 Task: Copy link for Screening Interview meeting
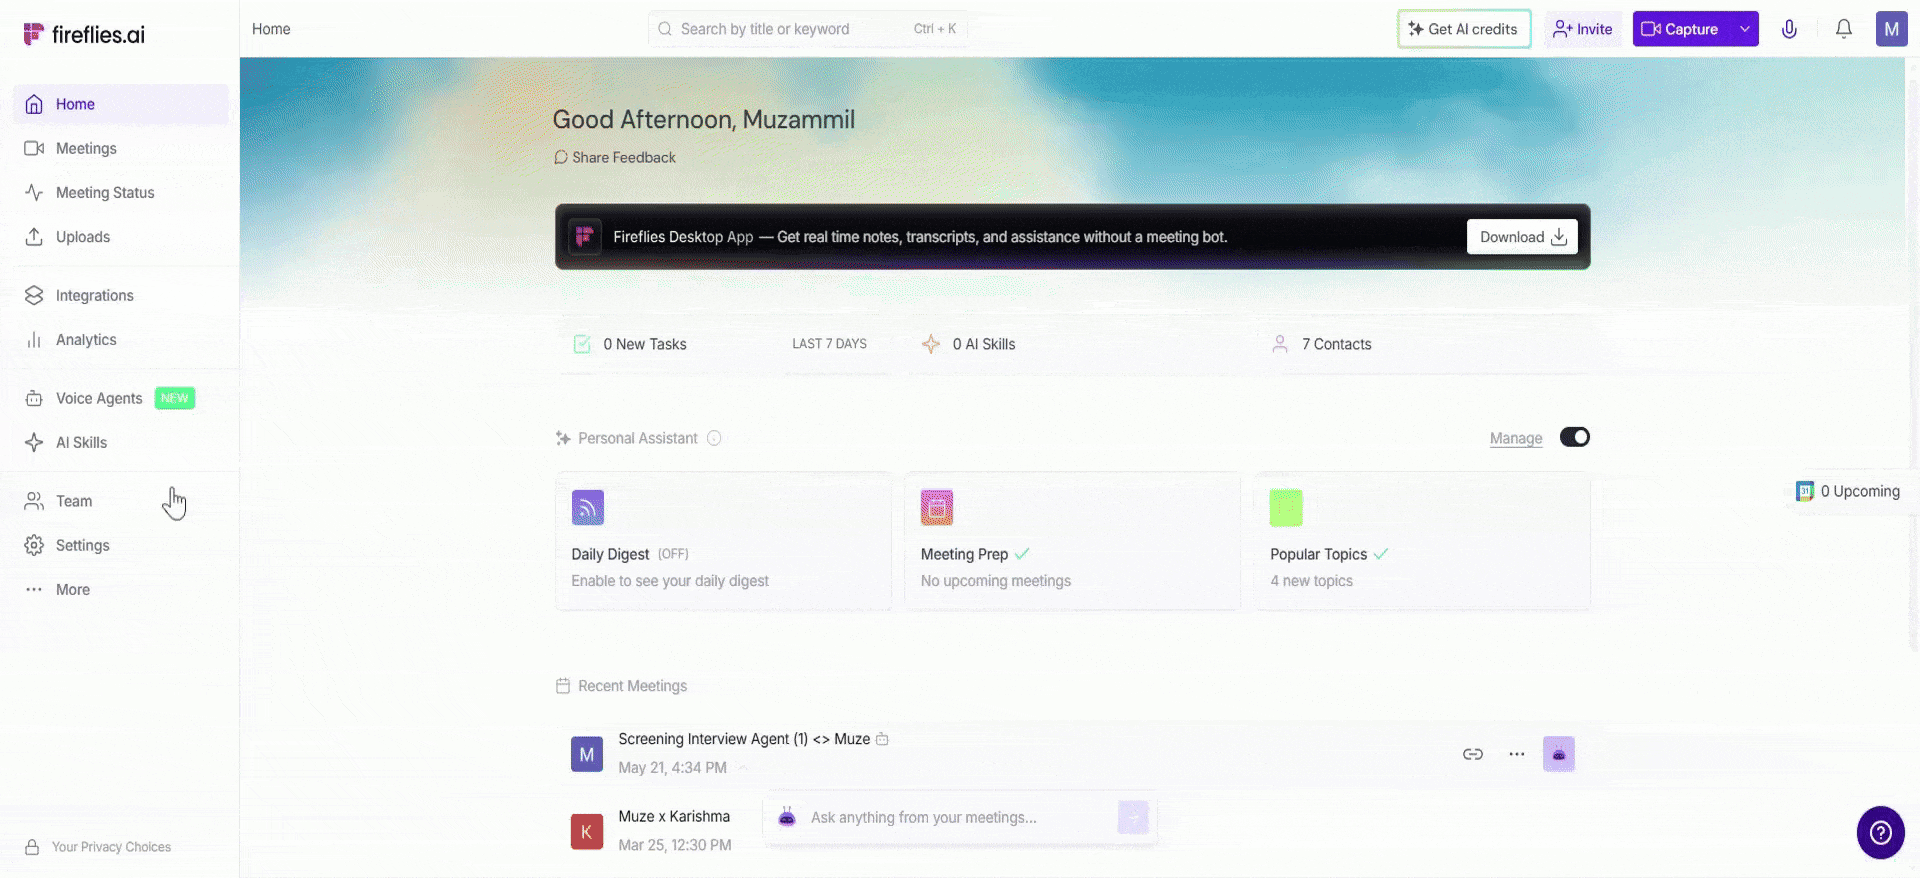1473,754
